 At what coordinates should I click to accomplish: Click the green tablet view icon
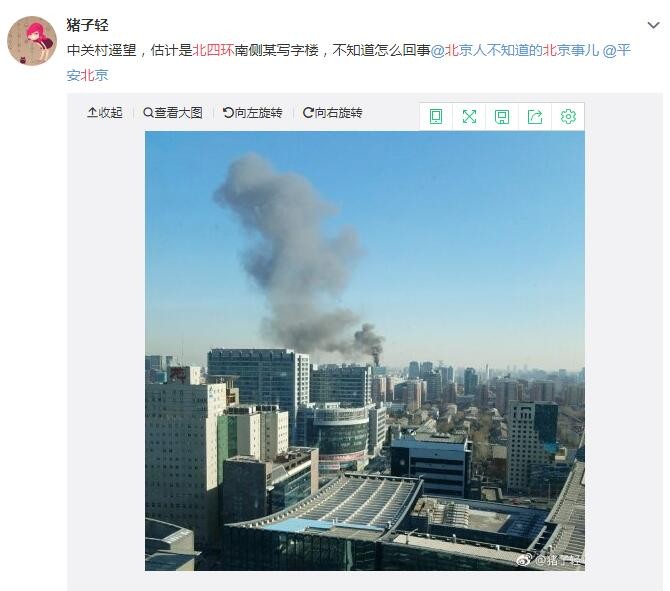pos(436,116)
